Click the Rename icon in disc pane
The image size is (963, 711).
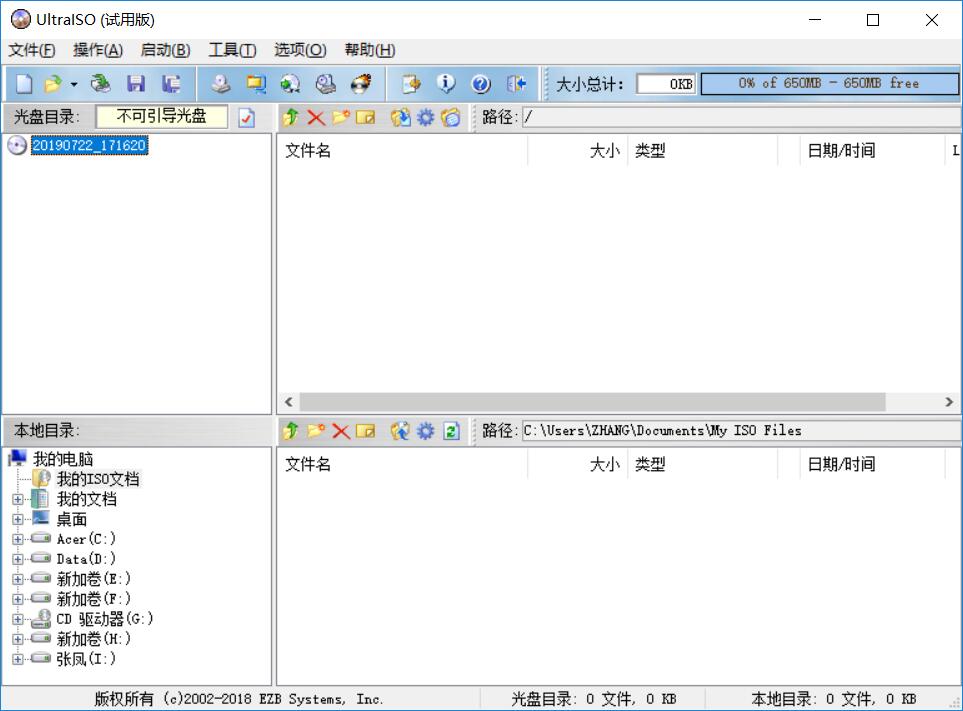click(365, 117)
